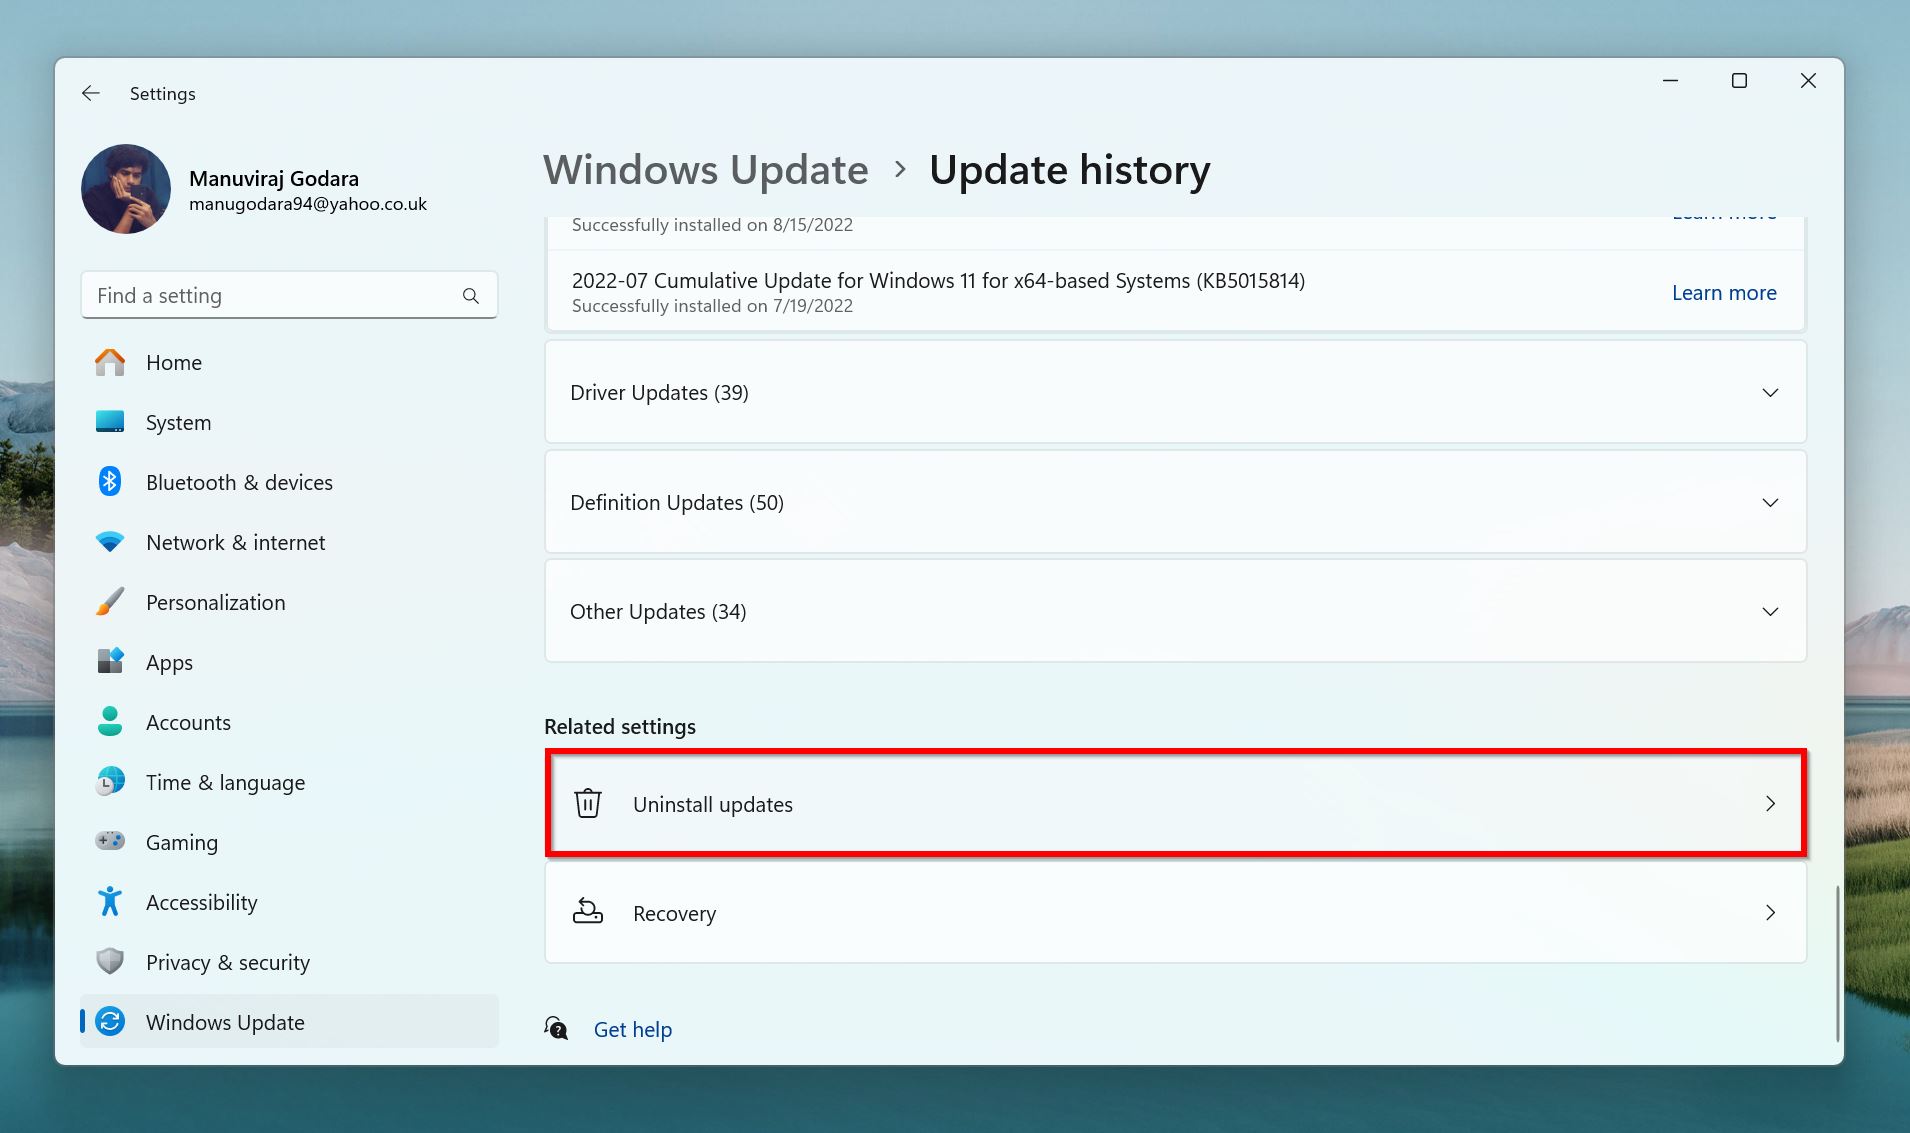This screenshot has width=1910, height=1133.
Task: Click the vertical scrollbar thumb
Action: (1837, 963)
